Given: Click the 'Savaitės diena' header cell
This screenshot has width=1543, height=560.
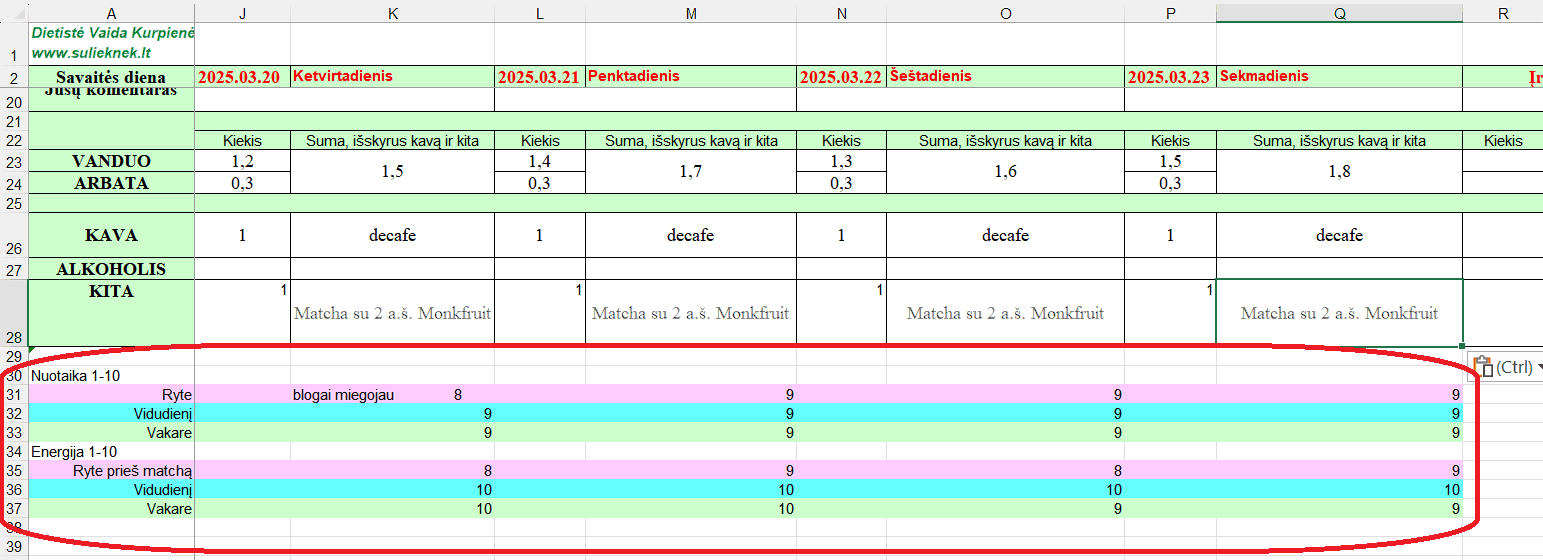Looking at the screenshot, I should (x=111, y=77).
